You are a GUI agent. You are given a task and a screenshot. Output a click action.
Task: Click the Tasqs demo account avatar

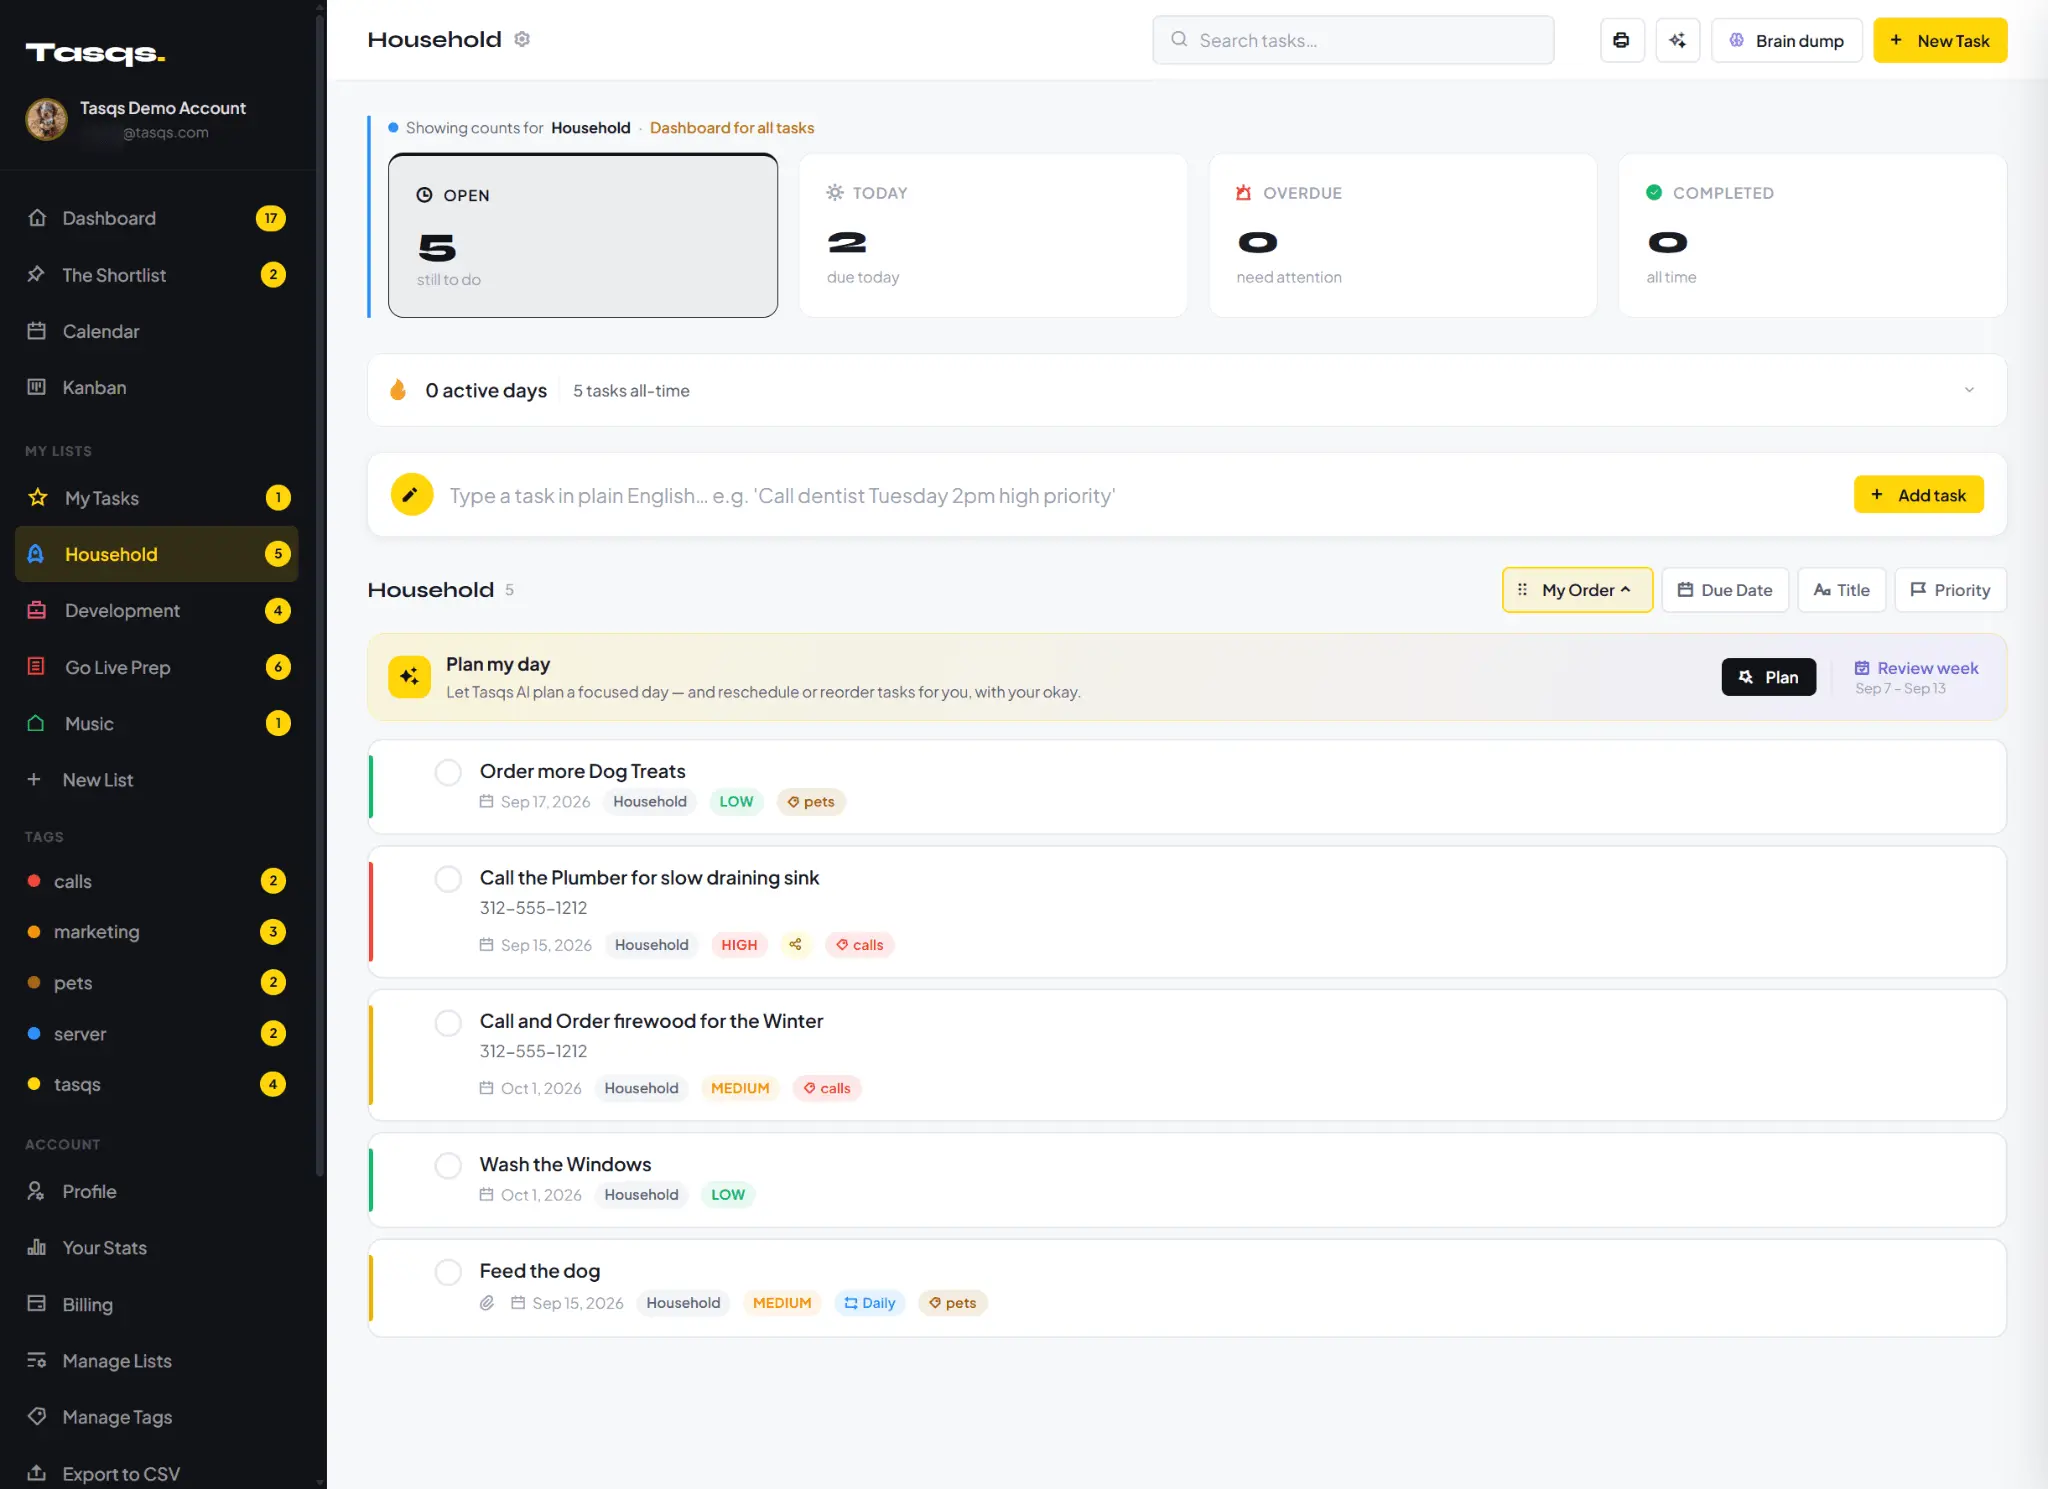click(x=46, y=119)
